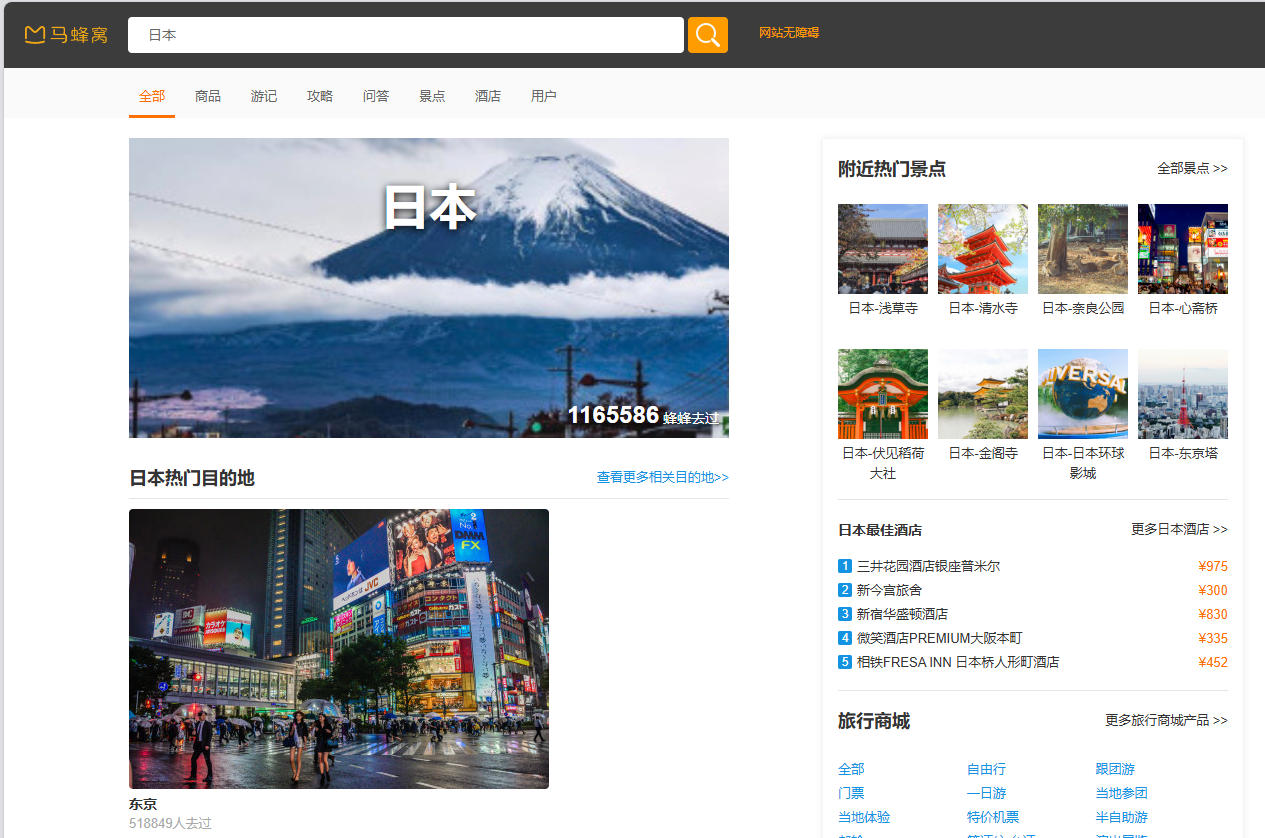Select 自由行 in travel mall categories
This screenshot has width=1265, height=838.
[986, 769]
